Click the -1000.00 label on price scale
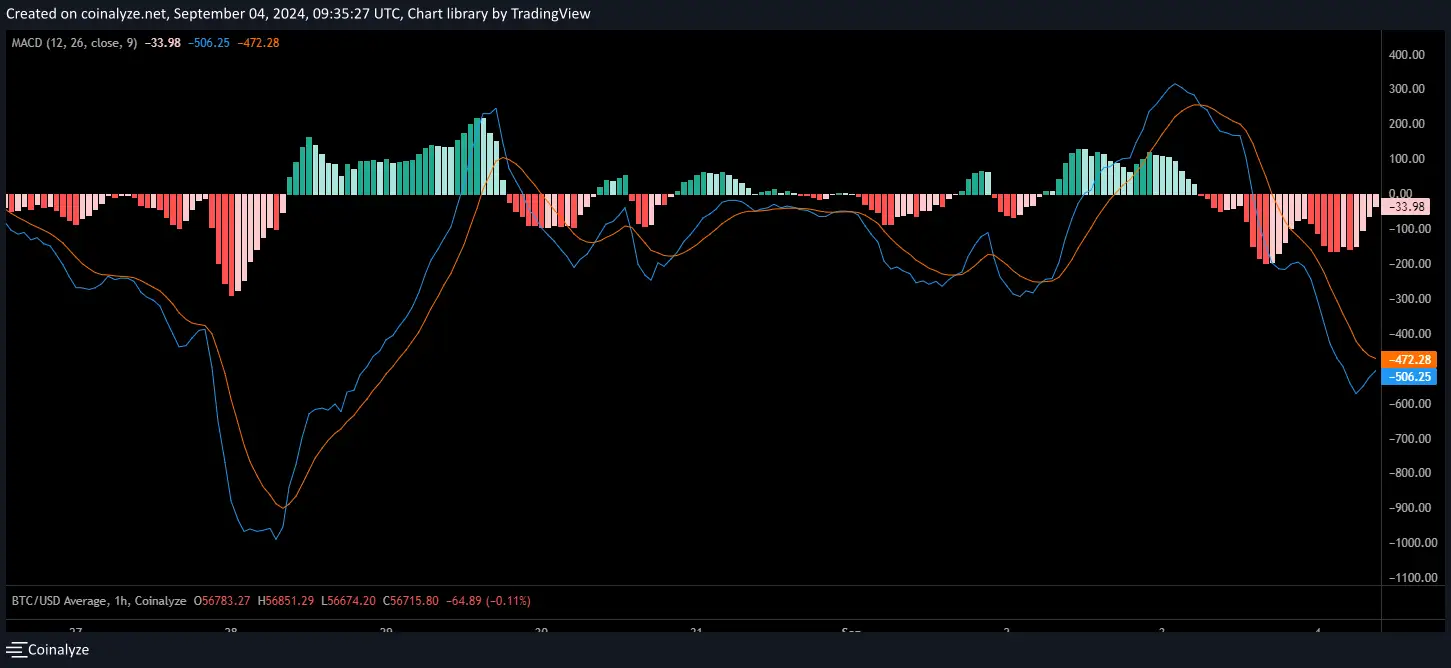The height and width of the screenshot is (668, 1451). click(x=1408, y=543)
